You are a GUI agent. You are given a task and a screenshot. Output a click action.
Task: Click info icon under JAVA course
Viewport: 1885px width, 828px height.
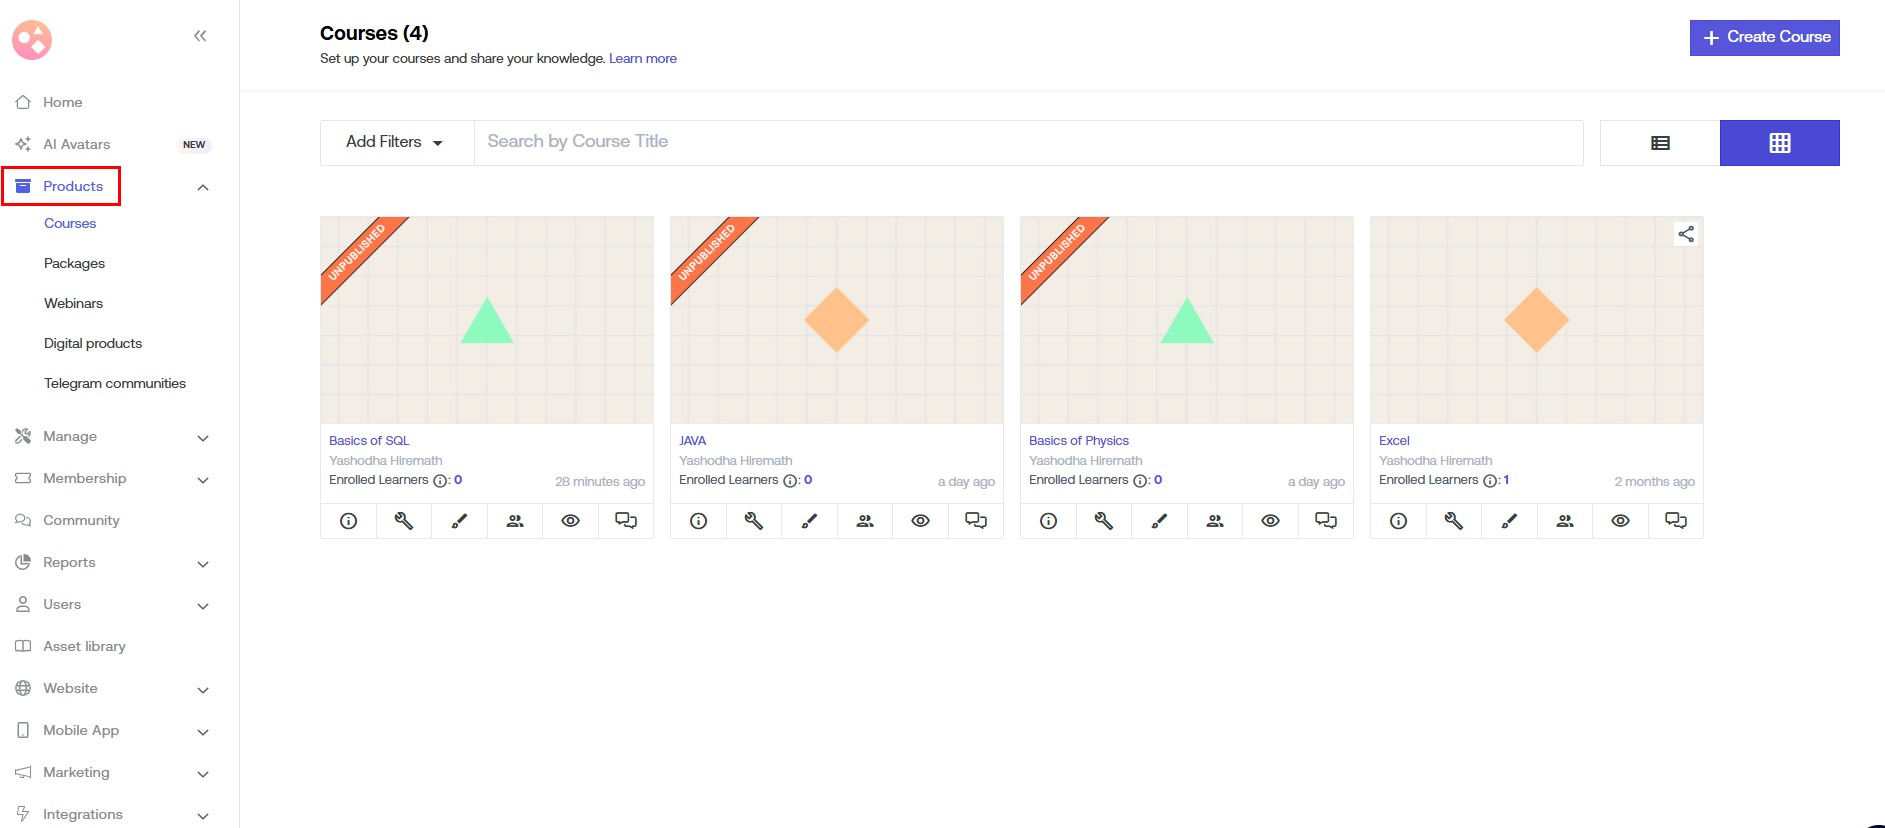[699, 521]
